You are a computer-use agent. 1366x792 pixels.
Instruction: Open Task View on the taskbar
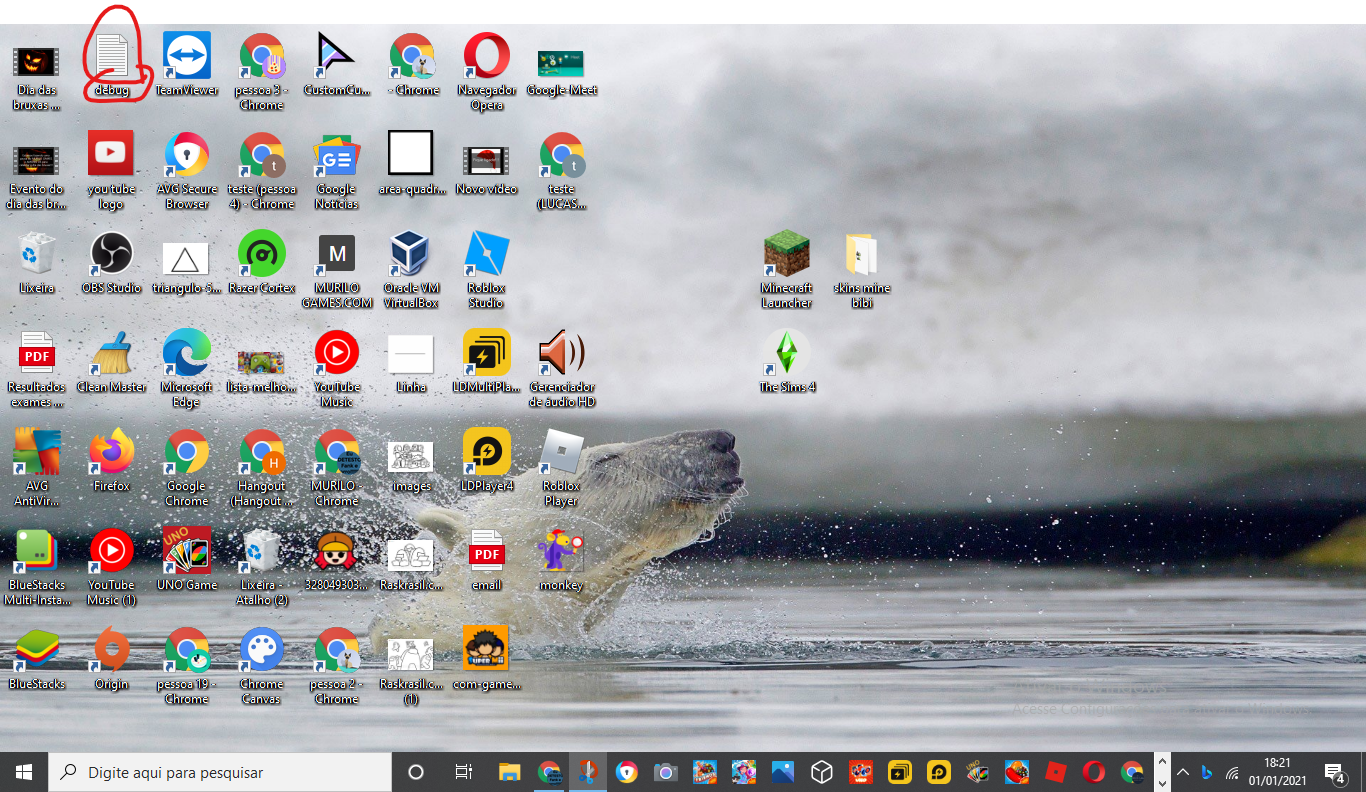[x=463, y=772]
